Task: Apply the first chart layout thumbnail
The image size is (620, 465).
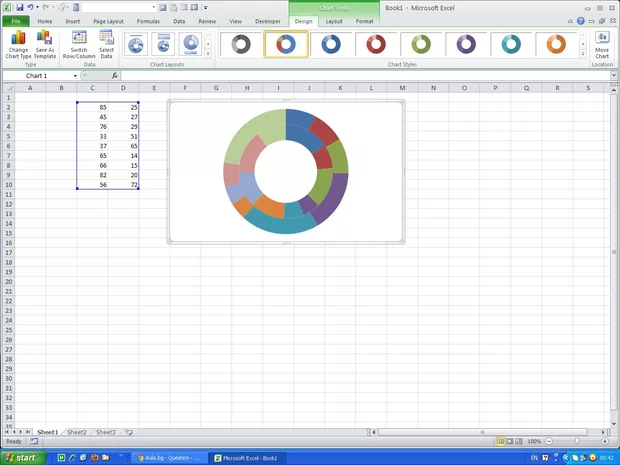Action: [136, 44]
